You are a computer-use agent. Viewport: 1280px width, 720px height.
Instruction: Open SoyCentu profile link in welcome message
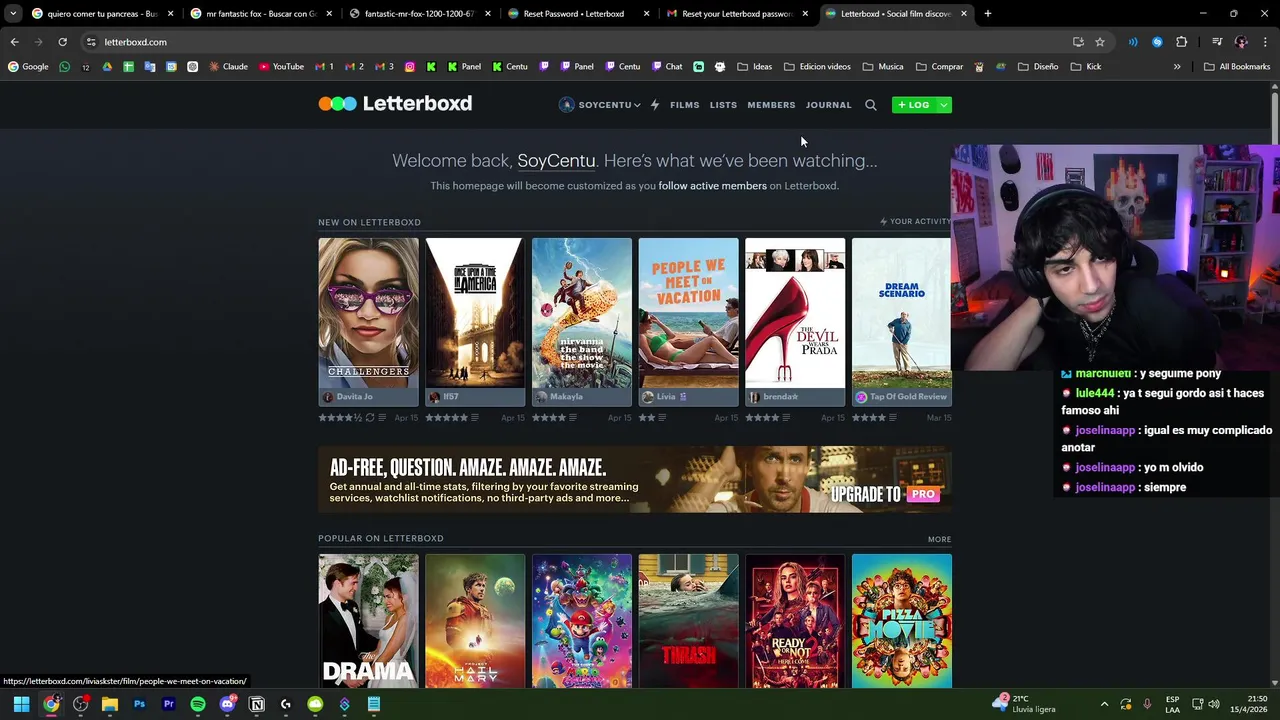[556, 161]
